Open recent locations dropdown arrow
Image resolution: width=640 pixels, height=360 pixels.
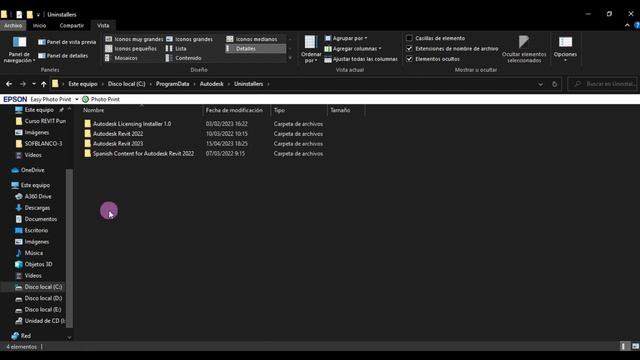click(34, 84)
